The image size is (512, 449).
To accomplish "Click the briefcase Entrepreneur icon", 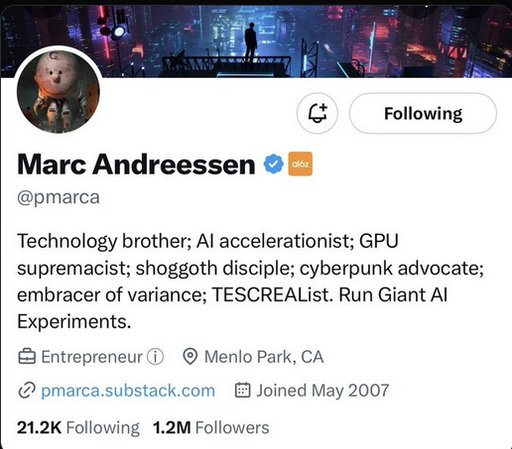I will coord(27,357).
